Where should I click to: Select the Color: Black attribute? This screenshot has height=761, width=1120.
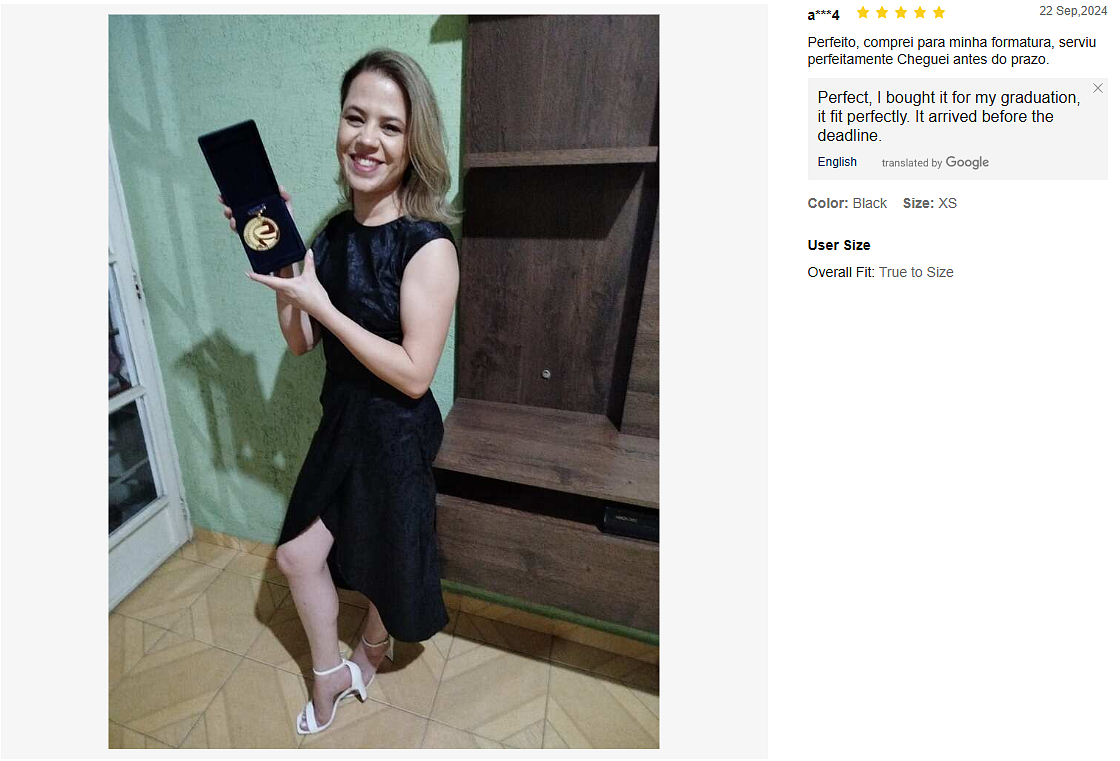(847, 203)
